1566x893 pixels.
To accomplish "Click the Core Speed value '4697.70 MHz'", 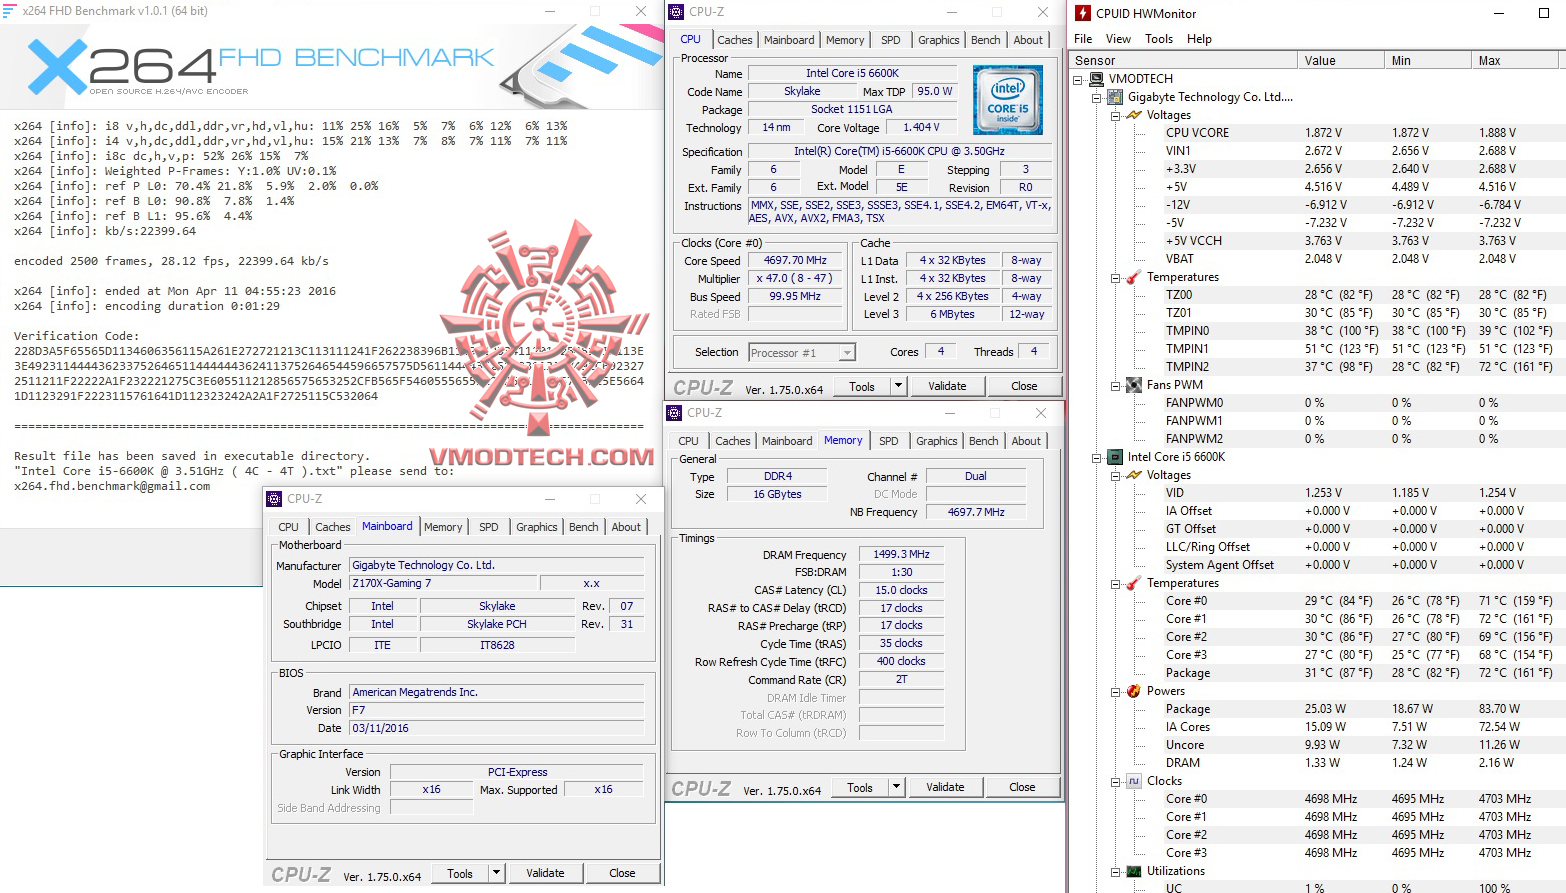I will point(795,260).
